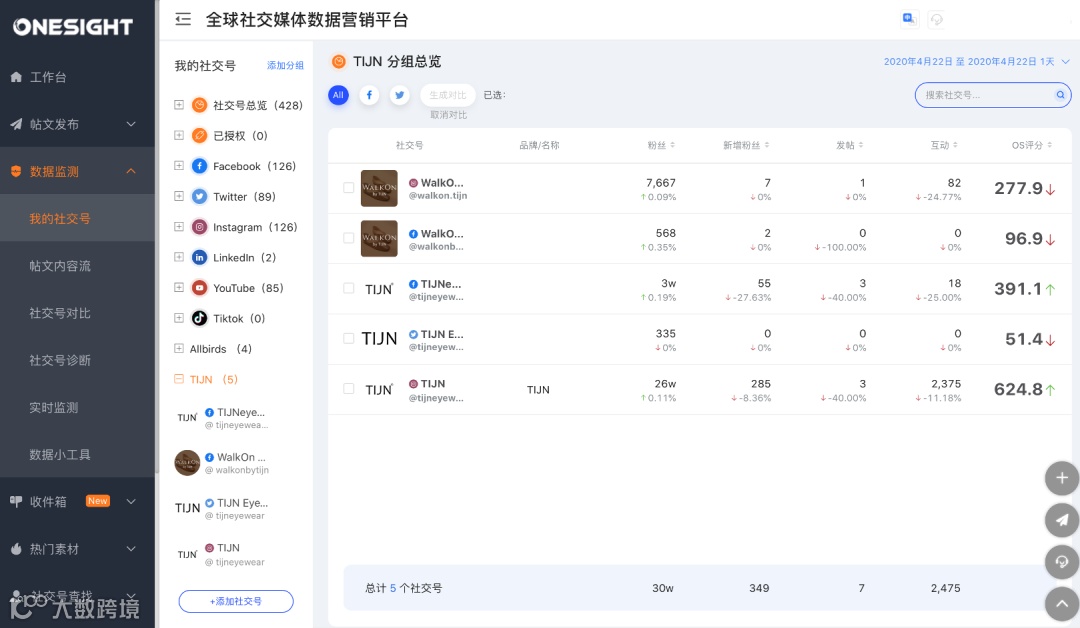Image resolution: width=1080 pixels, height=628 pixels.
Task: Expand the 帖文发布 menu
Action: pyautogui.click(x=77, y=124)
